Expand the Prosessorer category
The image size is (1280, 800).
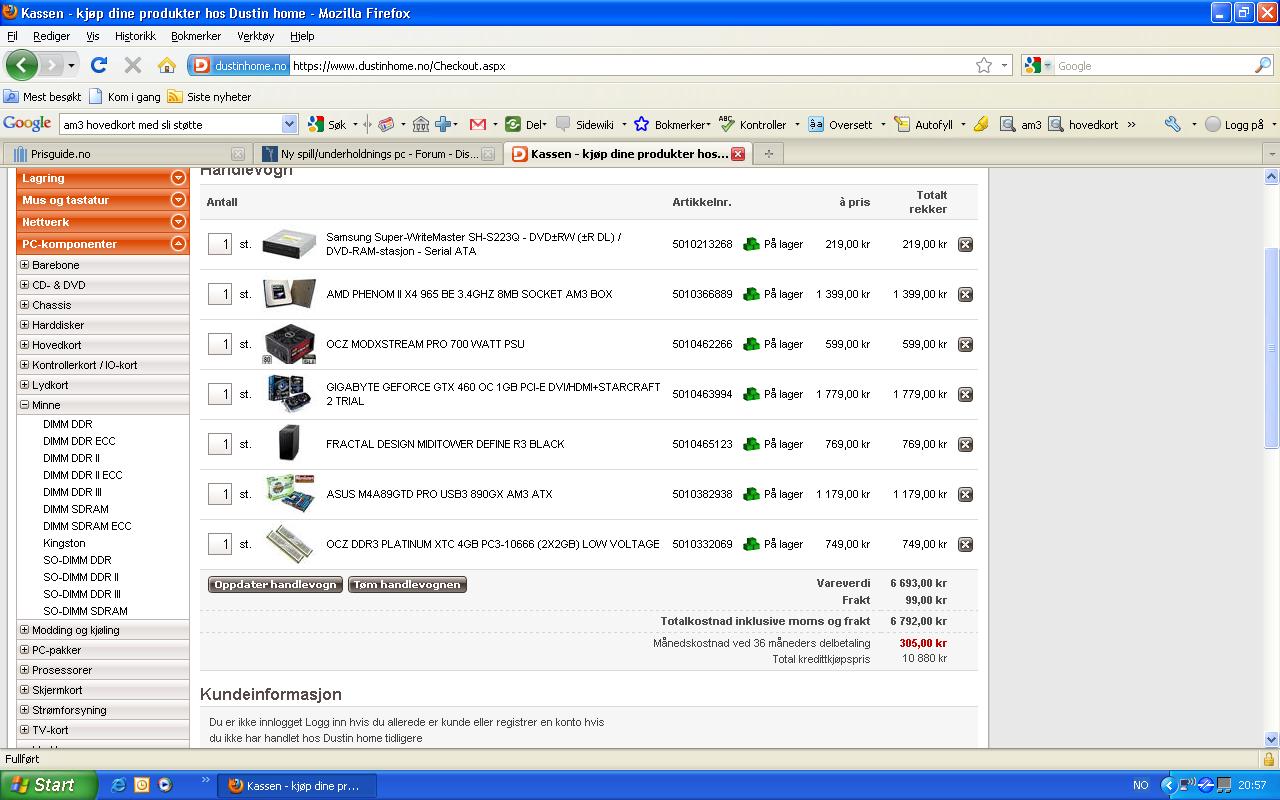(x=25, y=670)
